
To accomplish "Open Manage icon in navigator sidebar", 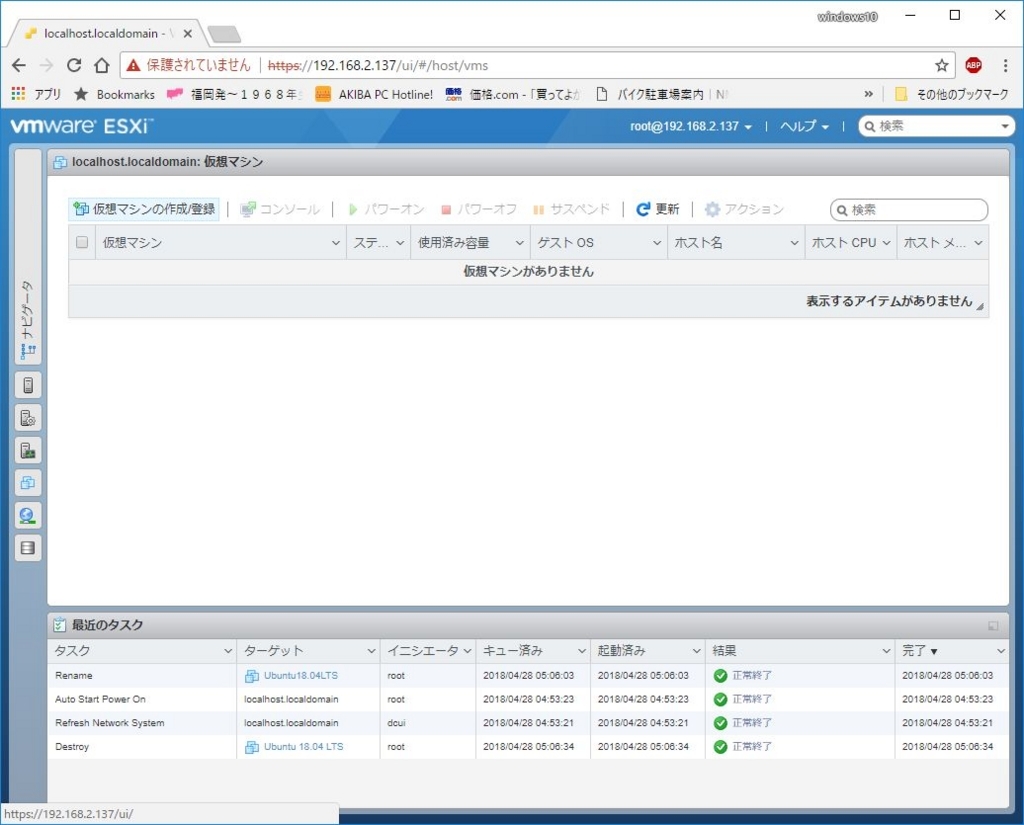I will click(28, 418).
